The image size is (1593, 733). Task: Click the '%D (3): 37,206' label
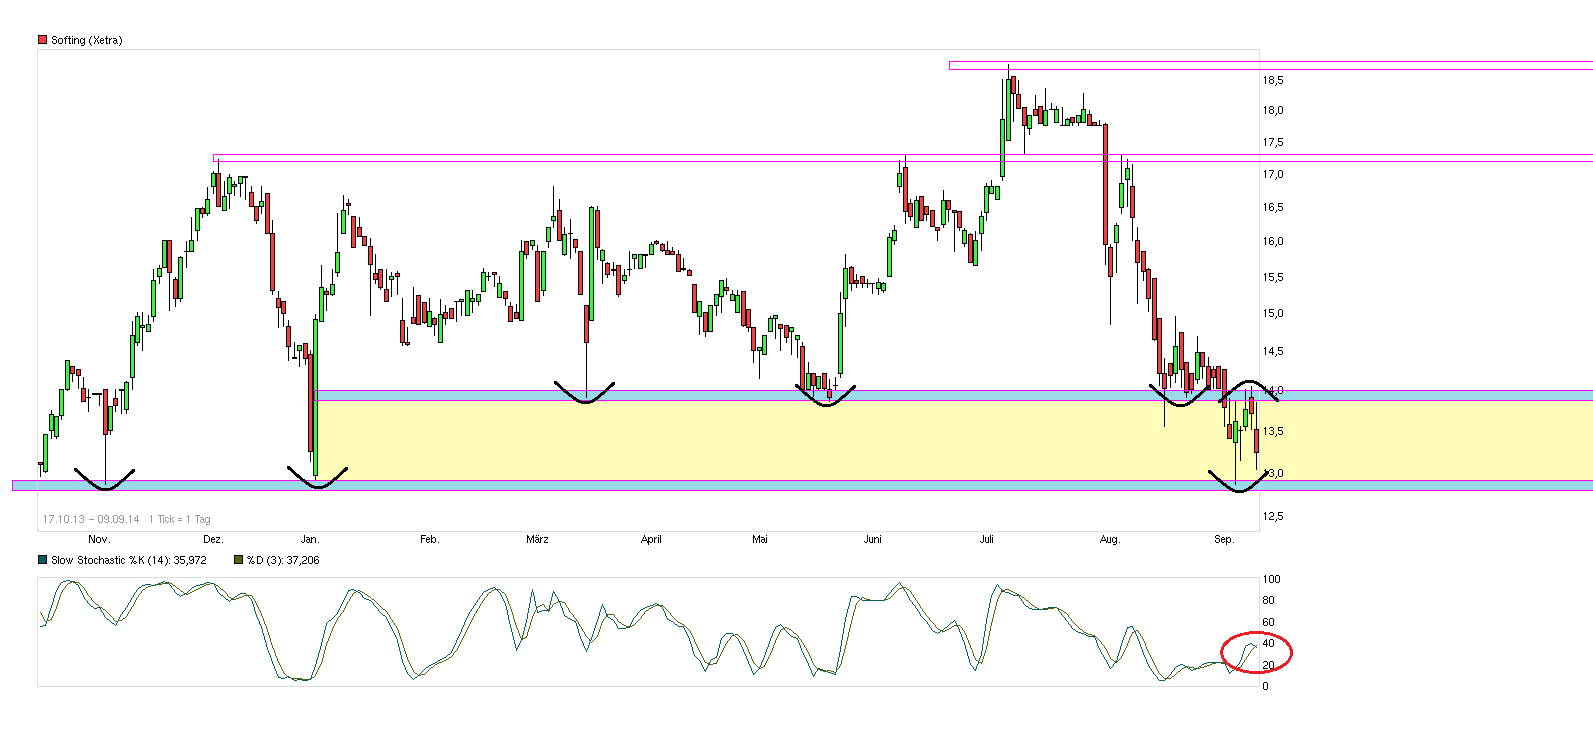tap(283, 560)
